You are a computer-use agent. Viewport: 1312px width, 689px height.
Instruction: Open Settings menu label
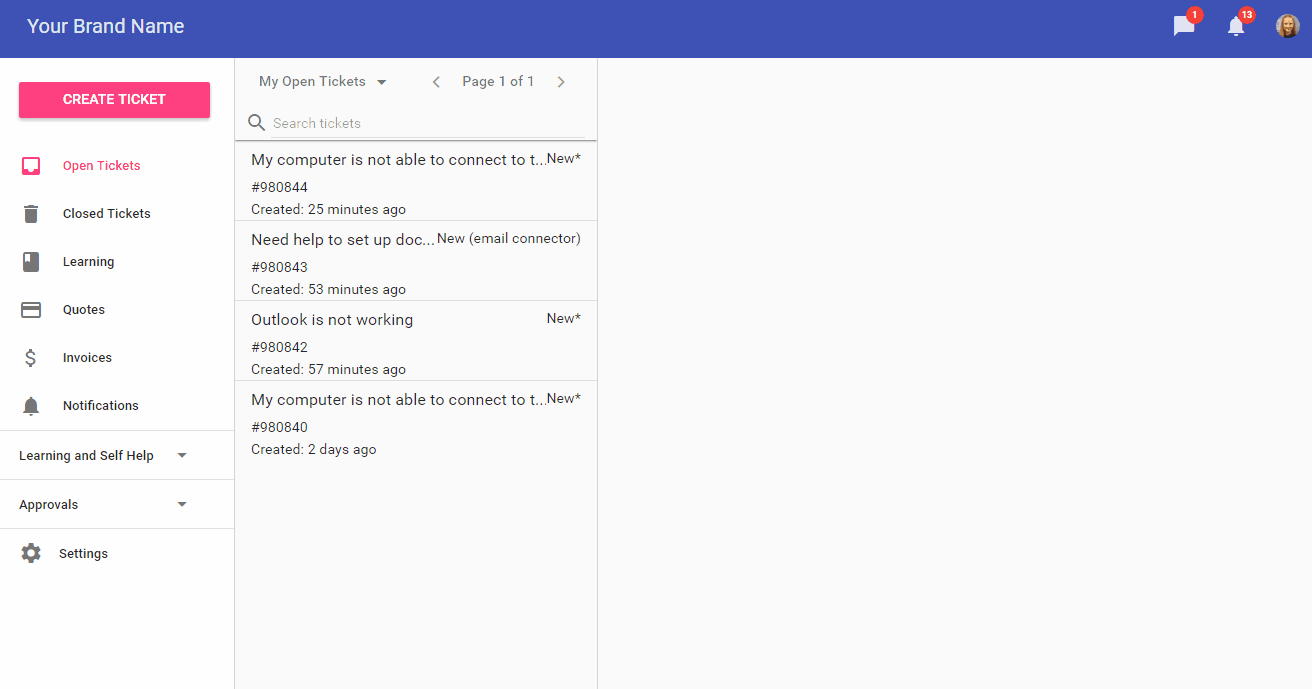tap(84, 554)
